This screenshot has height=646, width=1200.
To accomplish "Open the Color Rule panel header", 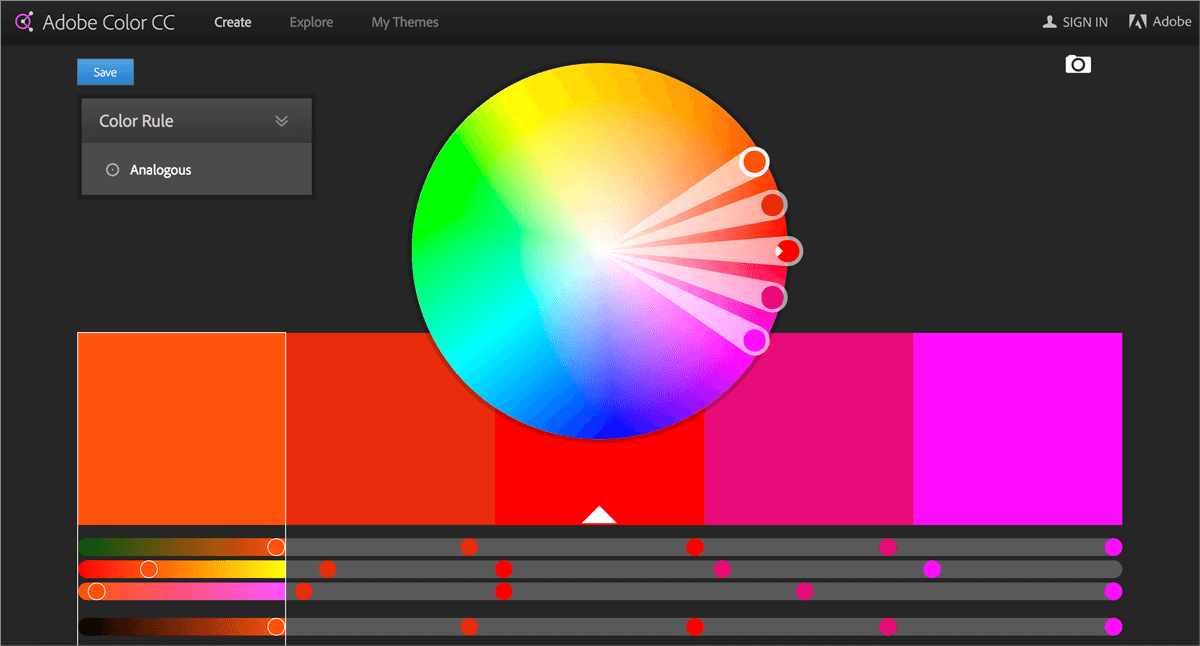I will click(180, 121).
